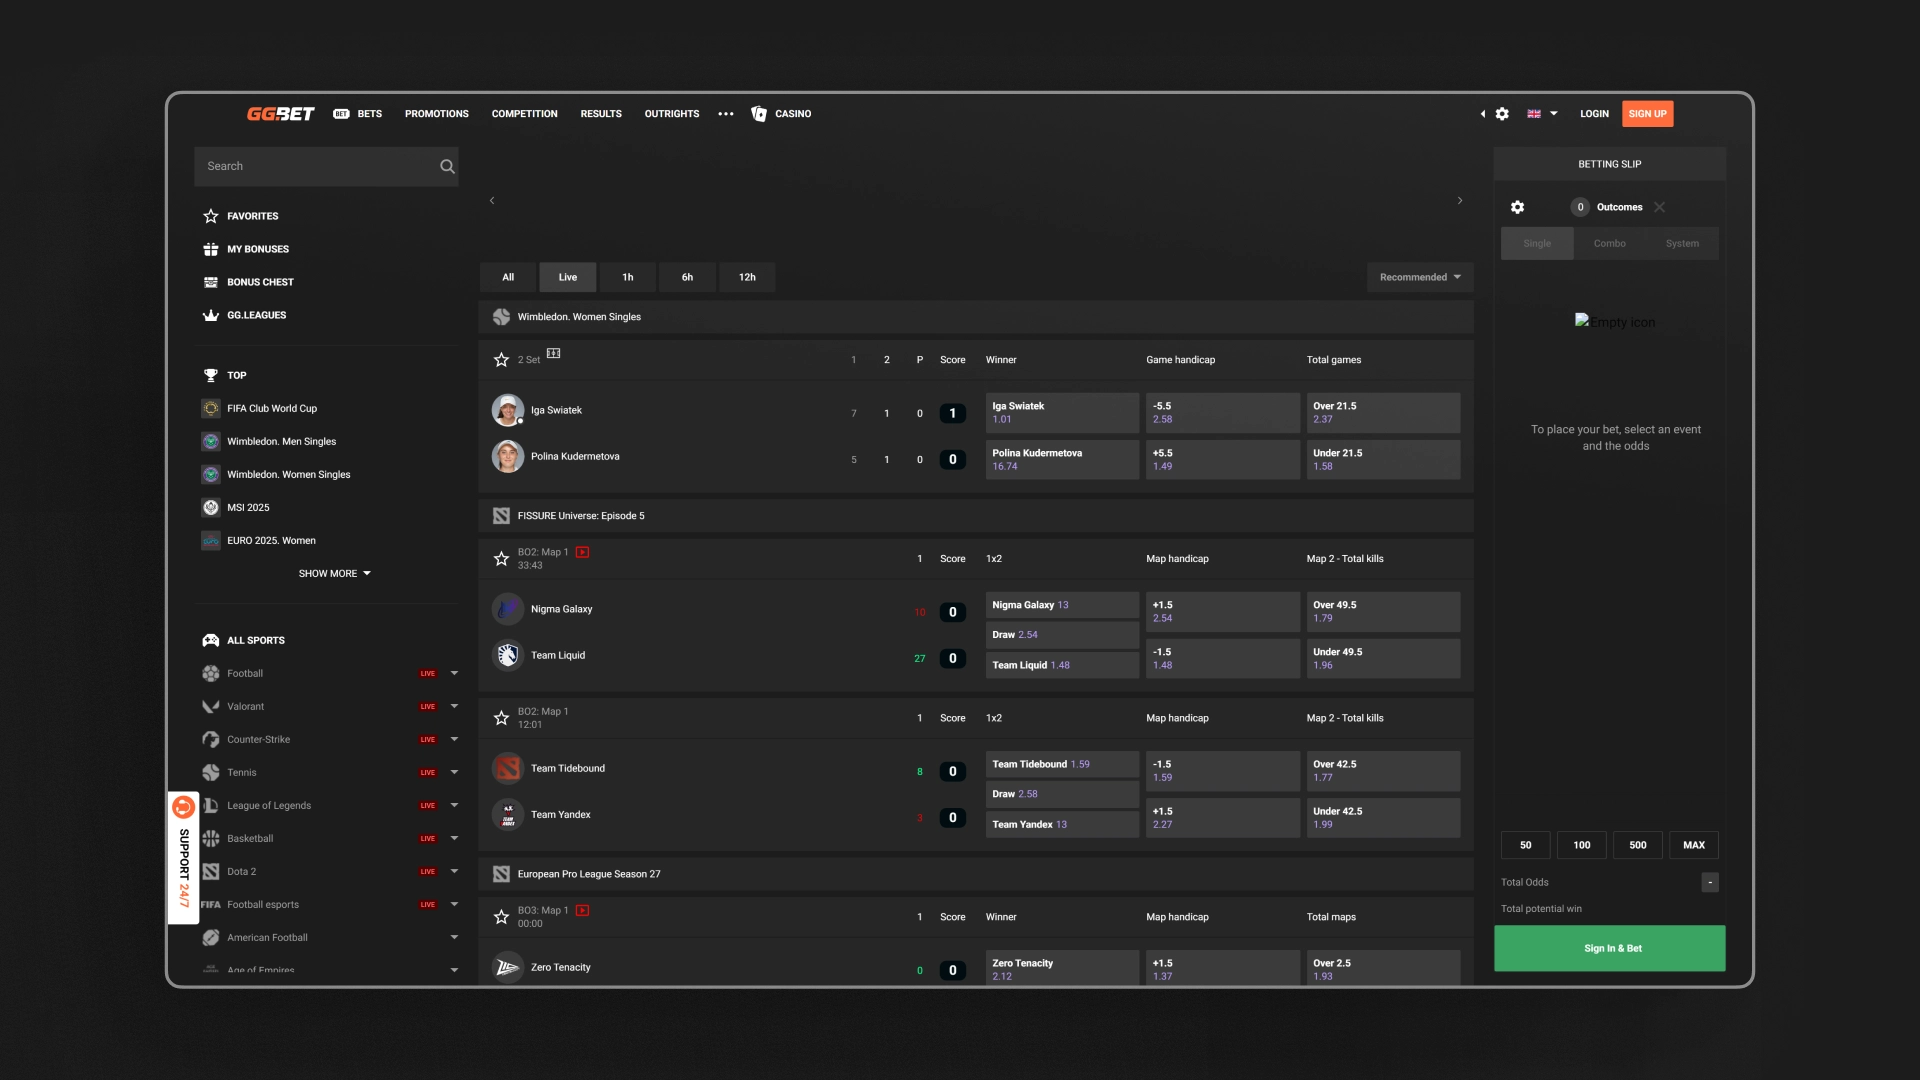Open site settings gear in header
The height and width of the screenshot is (1080, 1920).
coord(1502,114)
